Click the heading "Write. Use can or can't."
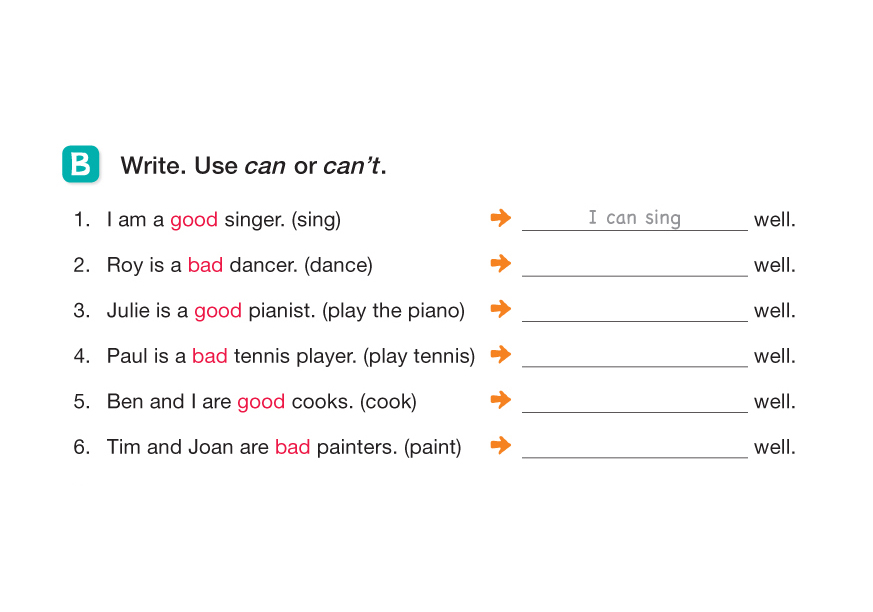The width and height of the screenshot is (873, 612). click(253, 166)
